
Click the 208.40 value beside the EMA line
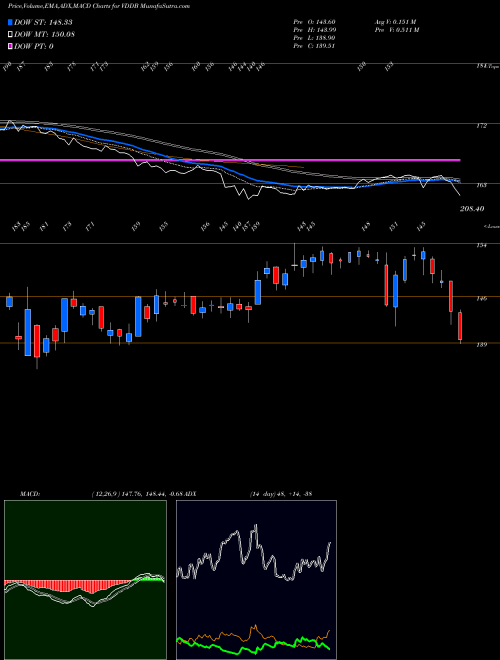coord(472,209)
